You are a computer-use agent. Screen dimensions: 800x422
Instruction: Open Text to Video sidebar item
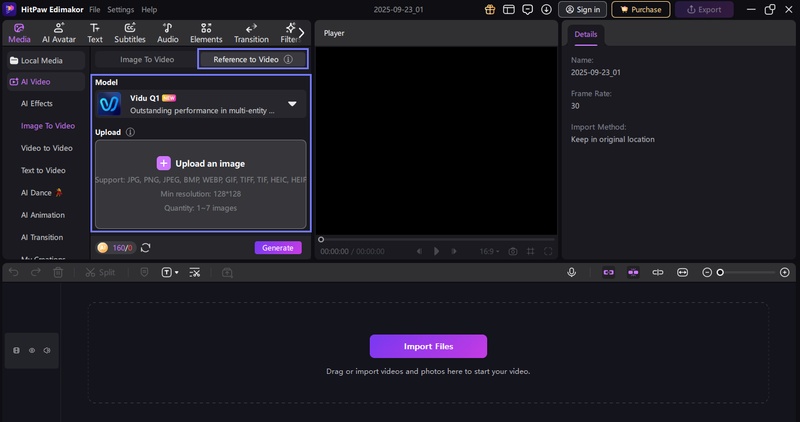coord(43,170)
